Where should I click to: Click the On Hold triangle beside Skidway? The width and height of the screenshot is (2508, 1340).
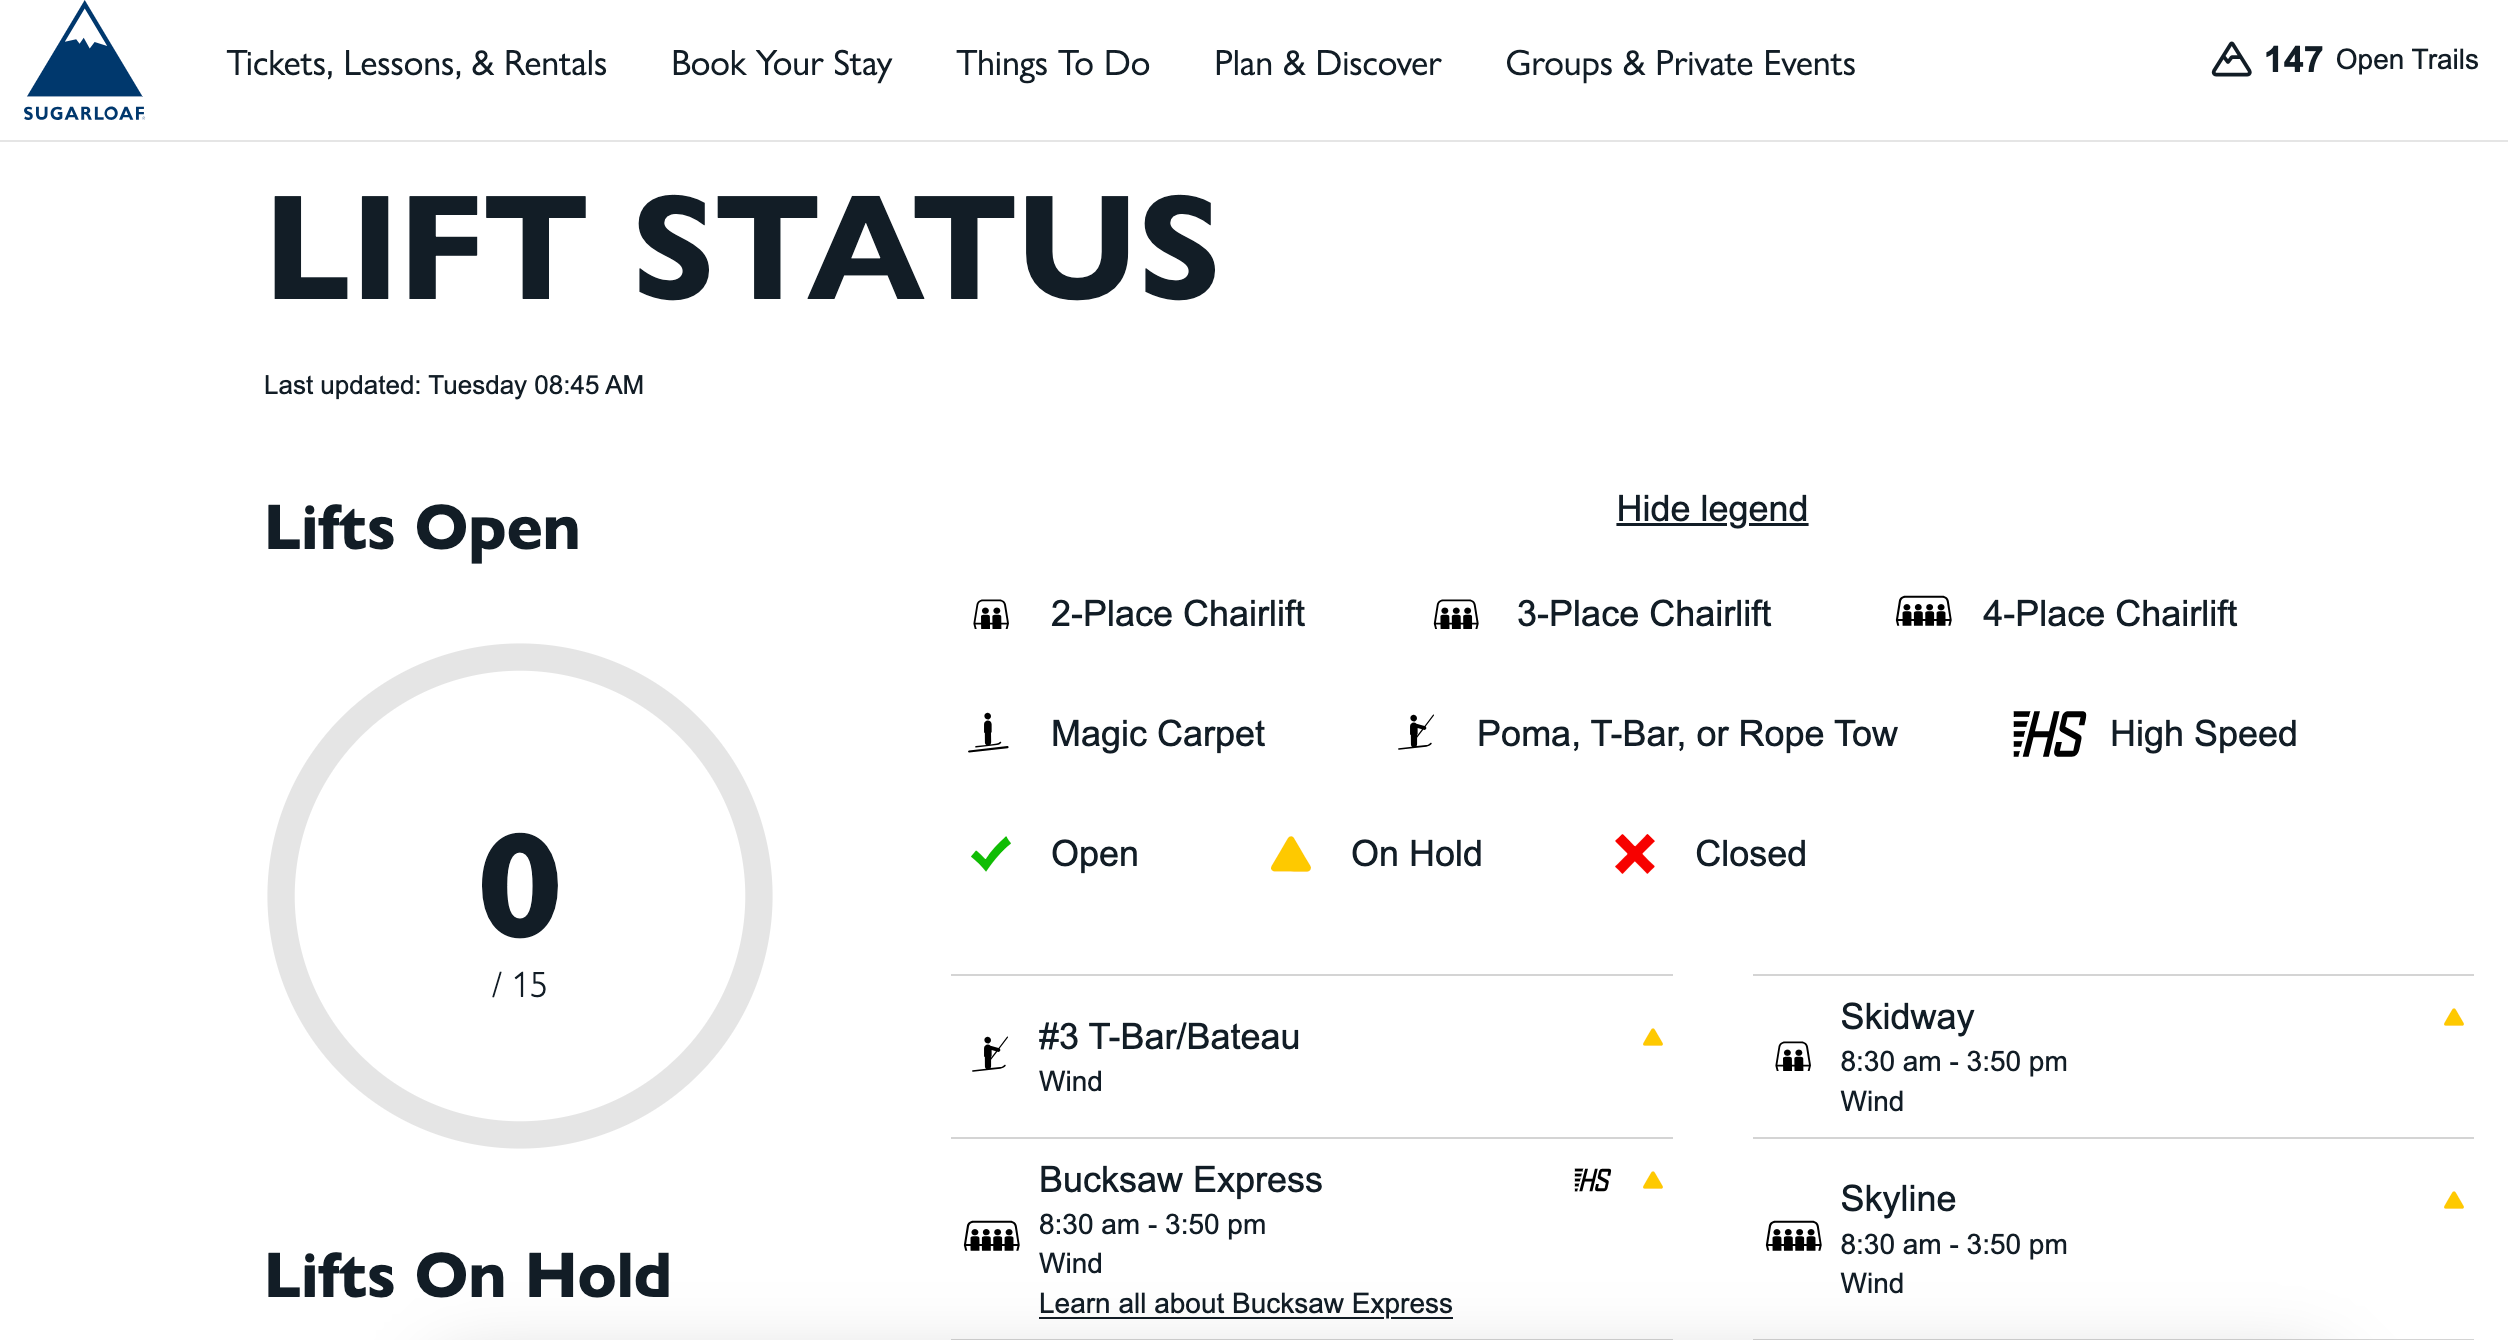[x=2453, y=1018]
